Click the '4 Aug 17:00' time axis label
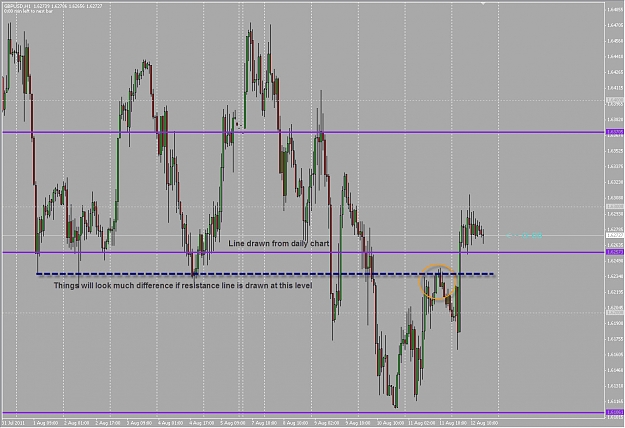This screenshot has height=428, width=625. click(202, 422)
